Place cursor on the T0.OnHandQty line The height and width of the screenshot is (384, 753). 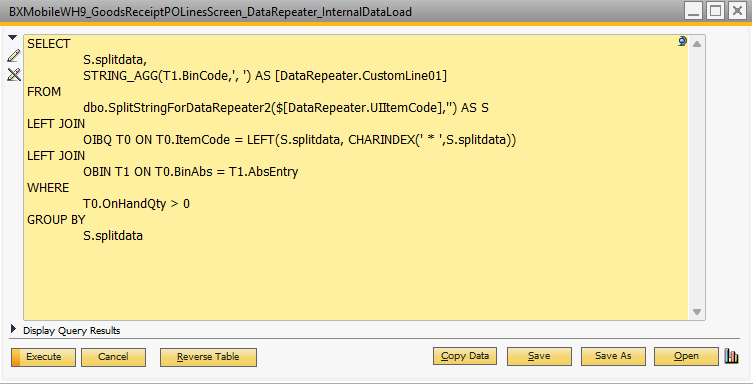pyautogui.click(x=136, y=204)
